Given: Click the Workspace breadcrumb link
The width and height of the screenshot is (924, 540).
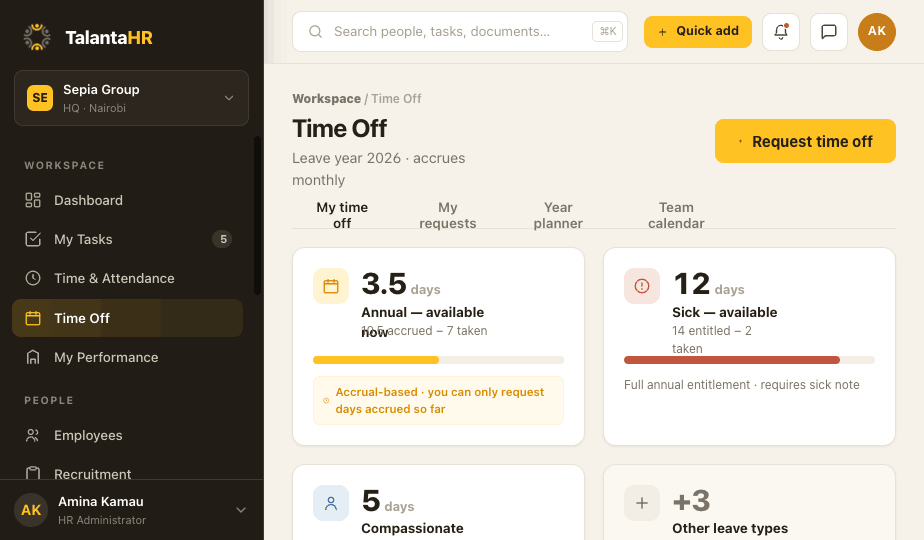Looking at the screenshot, I should click(x=326, y=98).
